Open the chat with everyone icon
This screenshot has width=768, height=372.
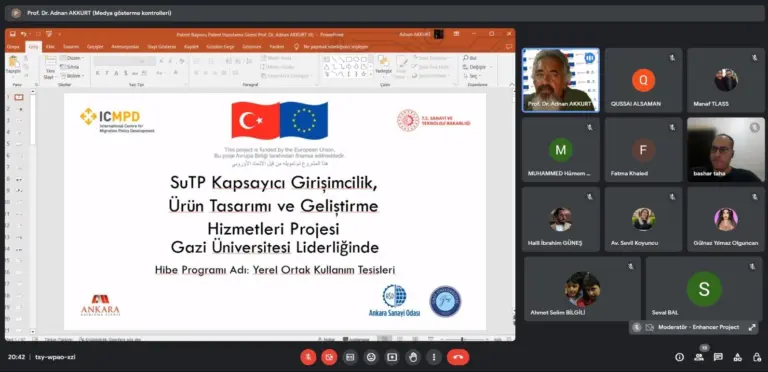[x=718, y=357]
